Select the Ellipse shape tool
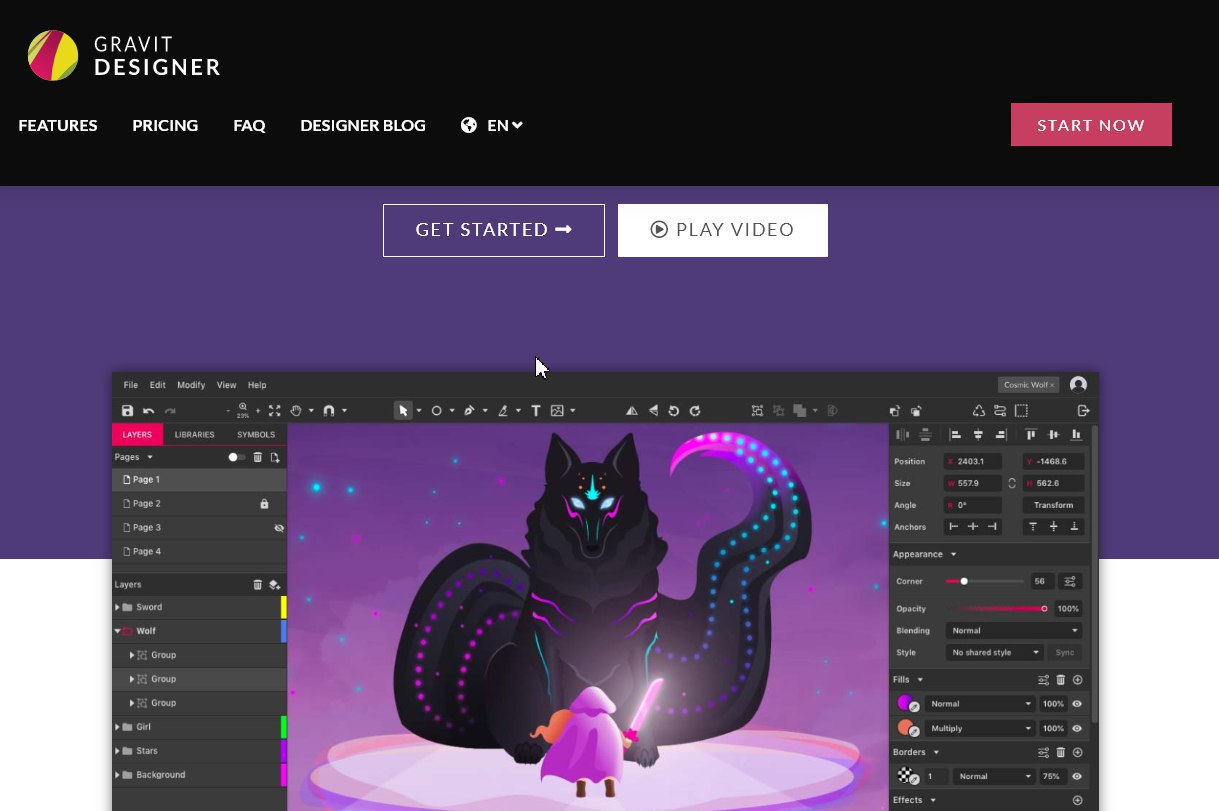 [x=436, y=411]
